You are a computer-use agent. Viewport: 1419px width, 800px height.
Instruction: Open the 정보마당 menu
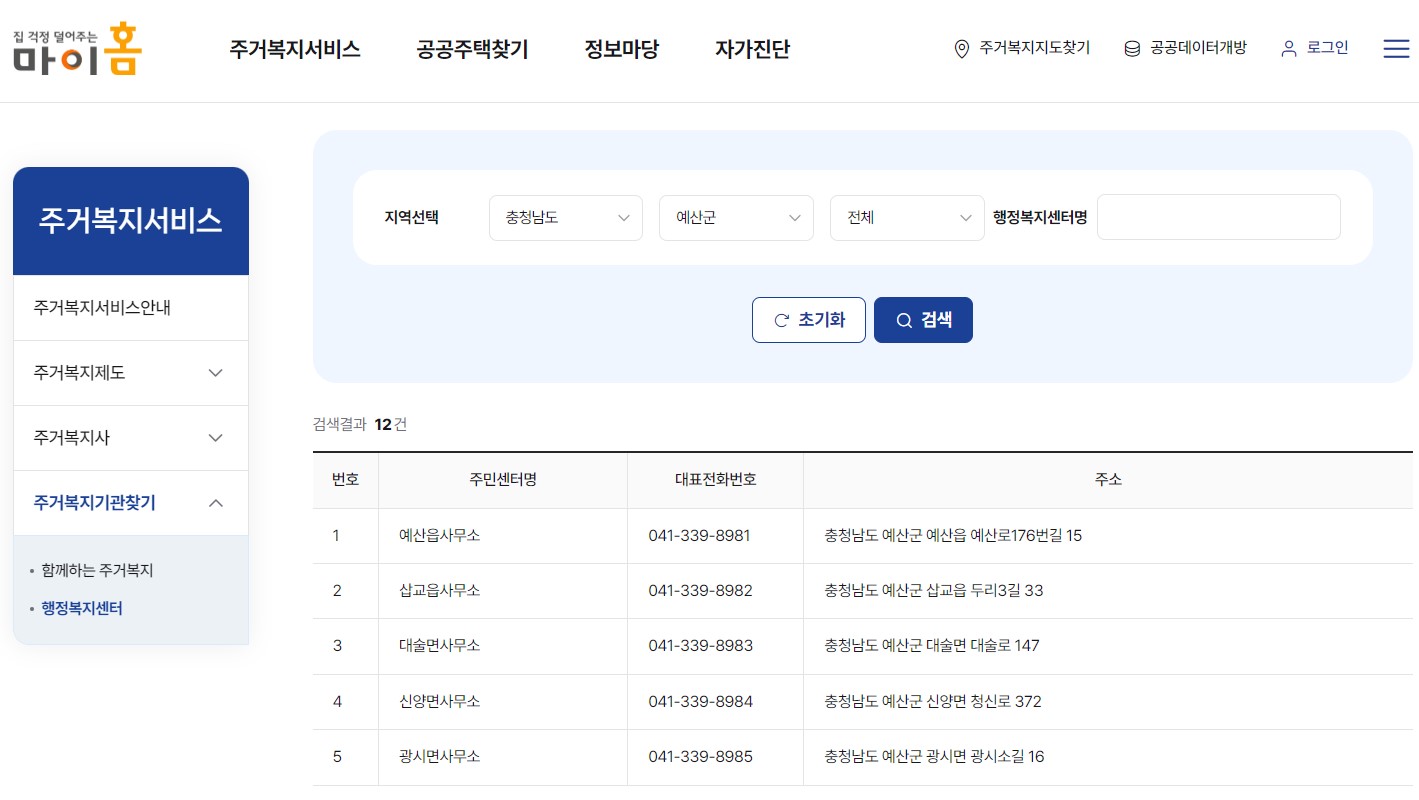(621, 49)
